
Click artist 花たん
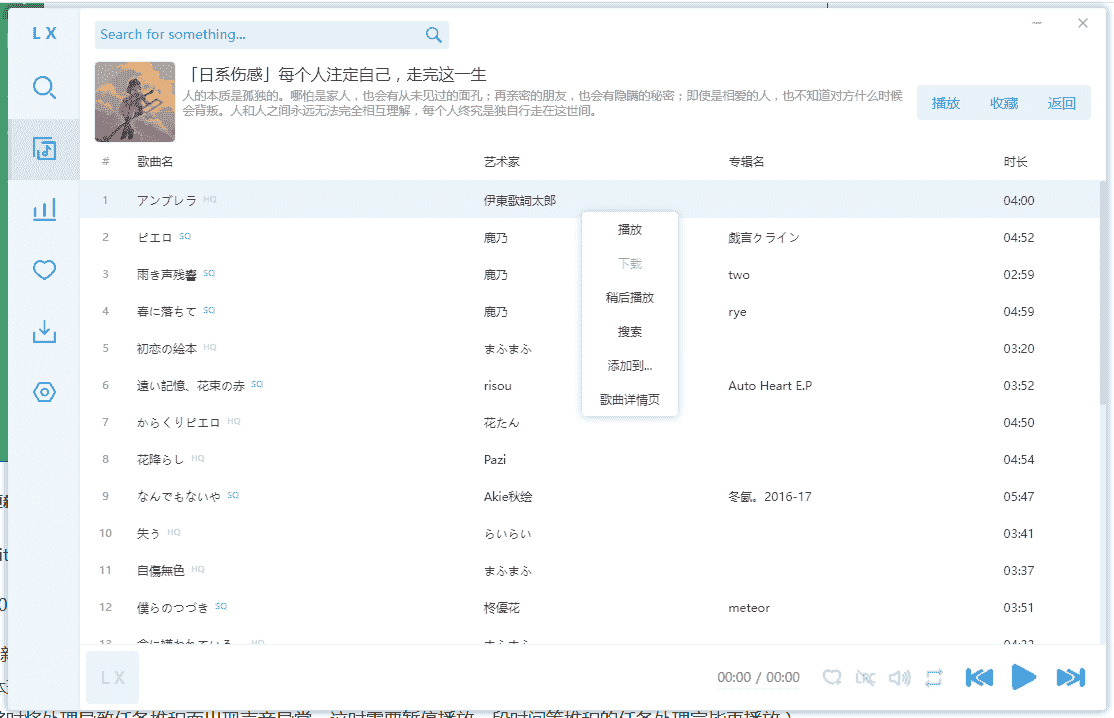click(x=502, y=423)
